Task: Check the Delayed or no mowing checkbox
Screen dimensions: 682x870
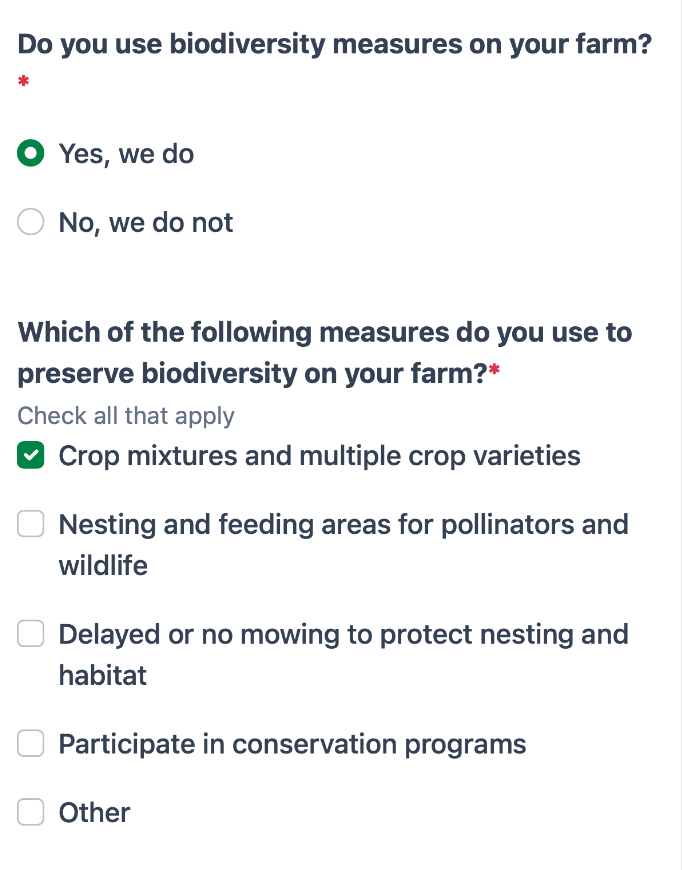Action: (31, 634)
